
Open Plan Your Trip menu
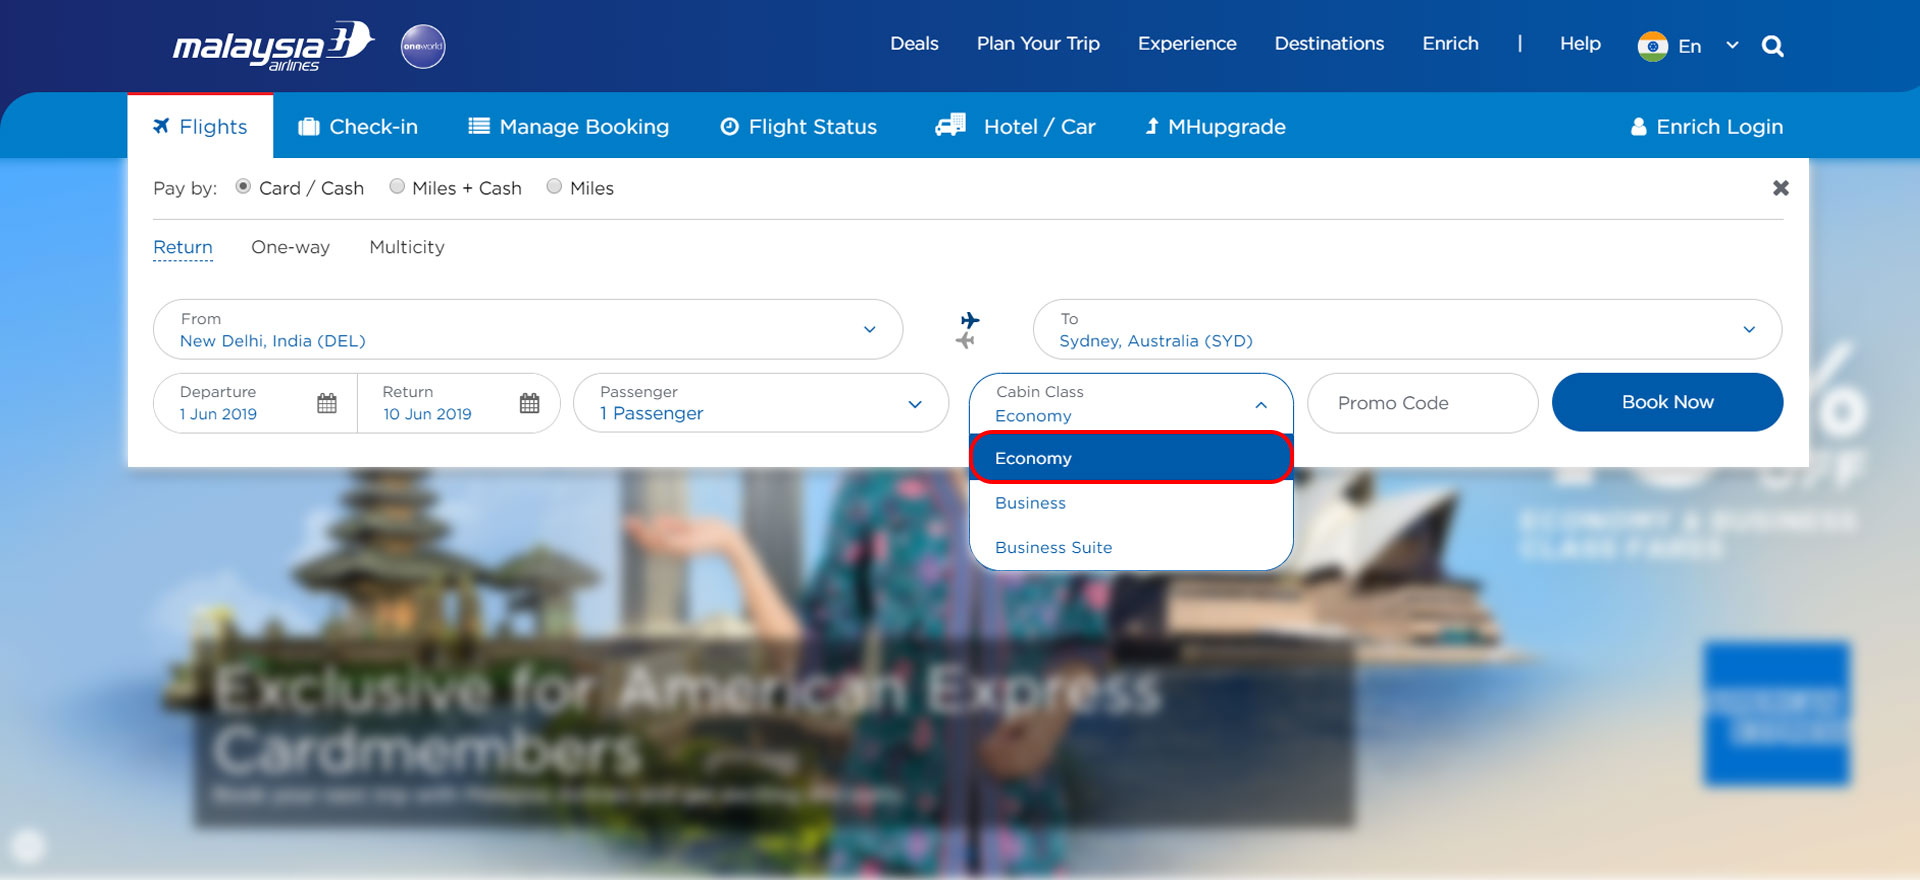coord(1038,43)
